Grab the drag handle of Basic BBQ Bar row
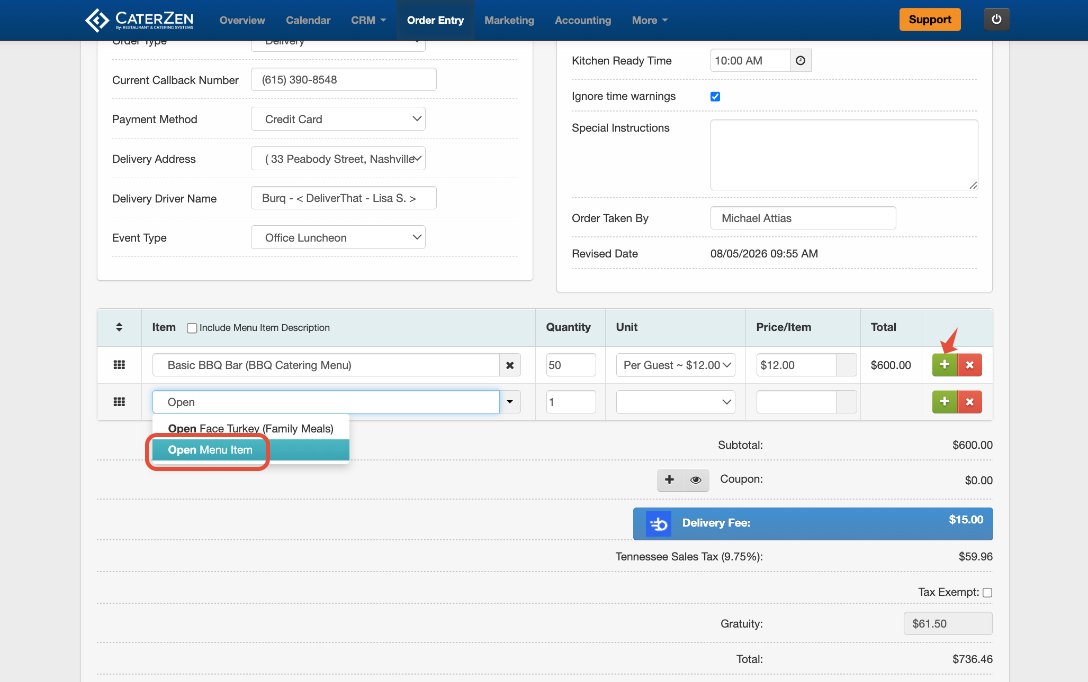 click(x=119, y=365)
